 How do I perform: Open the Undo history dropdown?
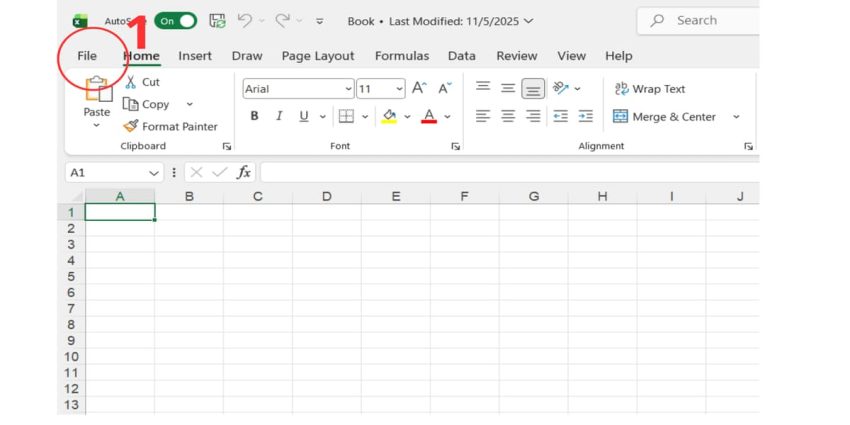coord(261,21)
